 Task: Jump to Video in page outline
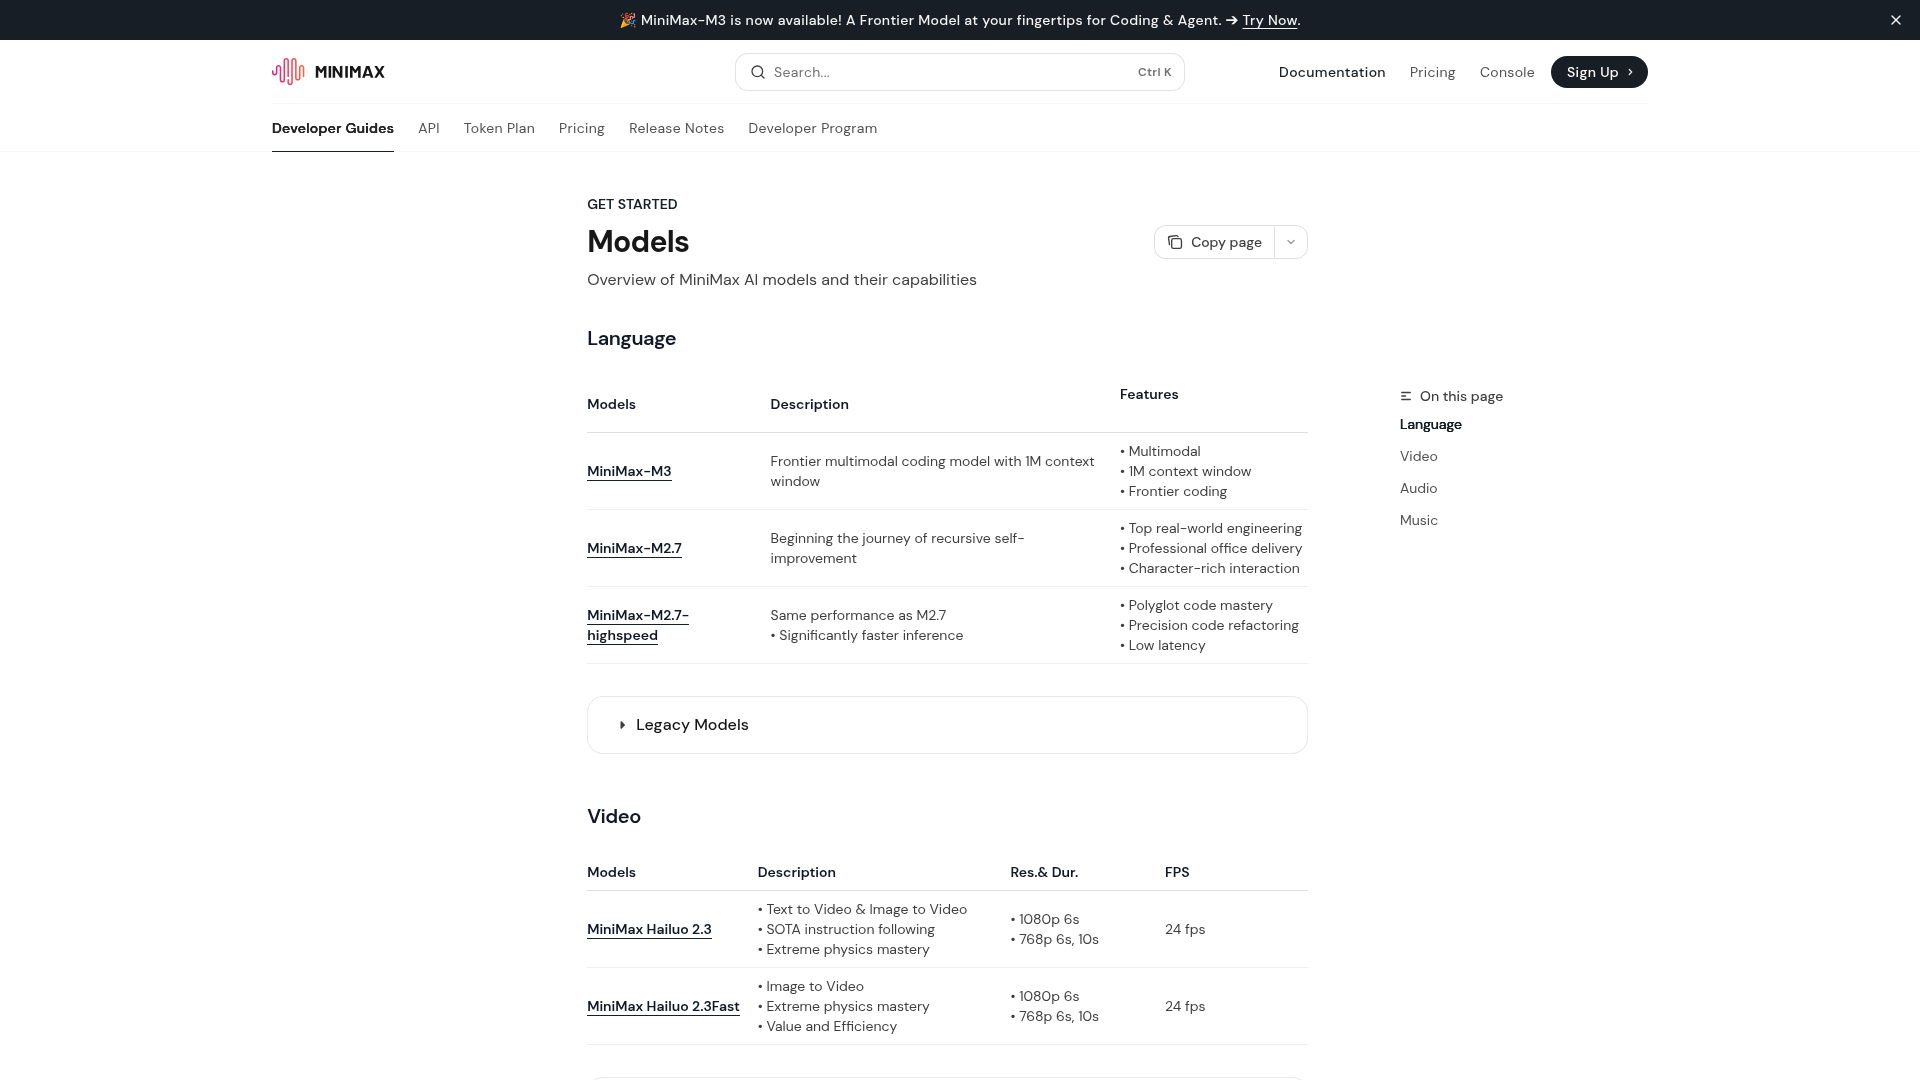[1418, 456]
